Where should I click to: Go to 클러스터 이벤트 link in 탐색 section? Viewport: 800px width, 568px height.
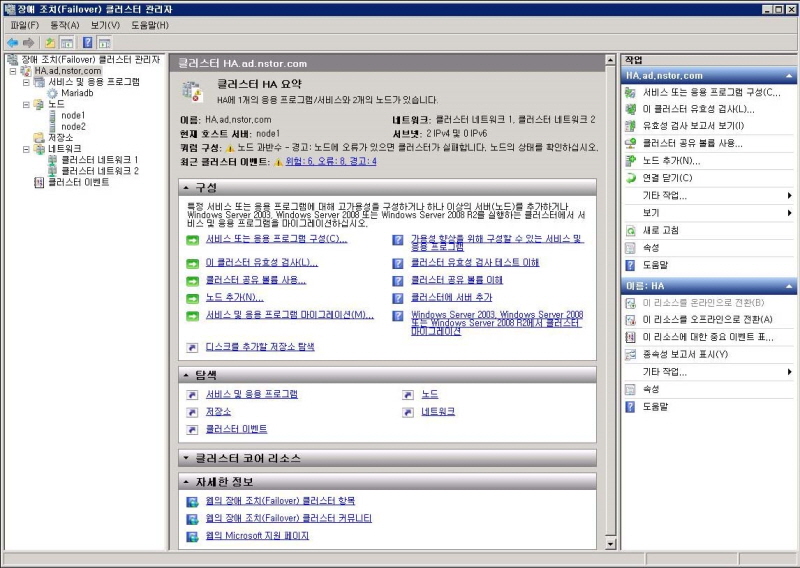236,429
